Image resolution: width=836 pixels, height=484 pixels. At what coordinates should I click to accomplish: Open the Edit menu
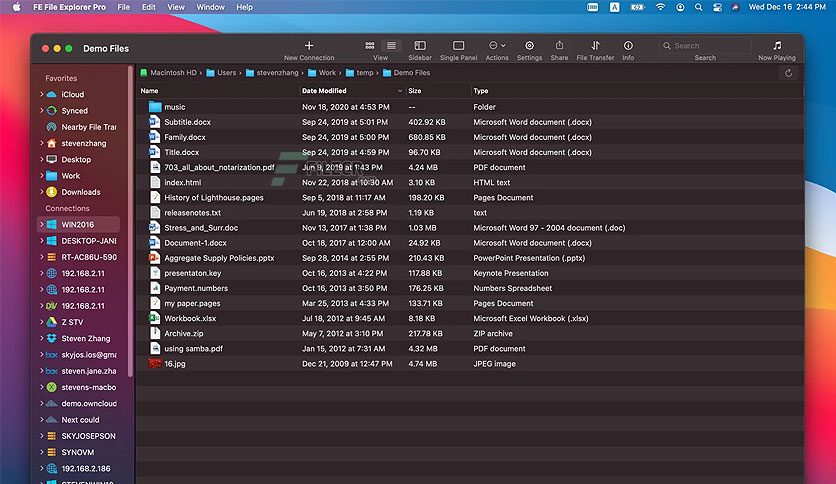tap(149, 7)
